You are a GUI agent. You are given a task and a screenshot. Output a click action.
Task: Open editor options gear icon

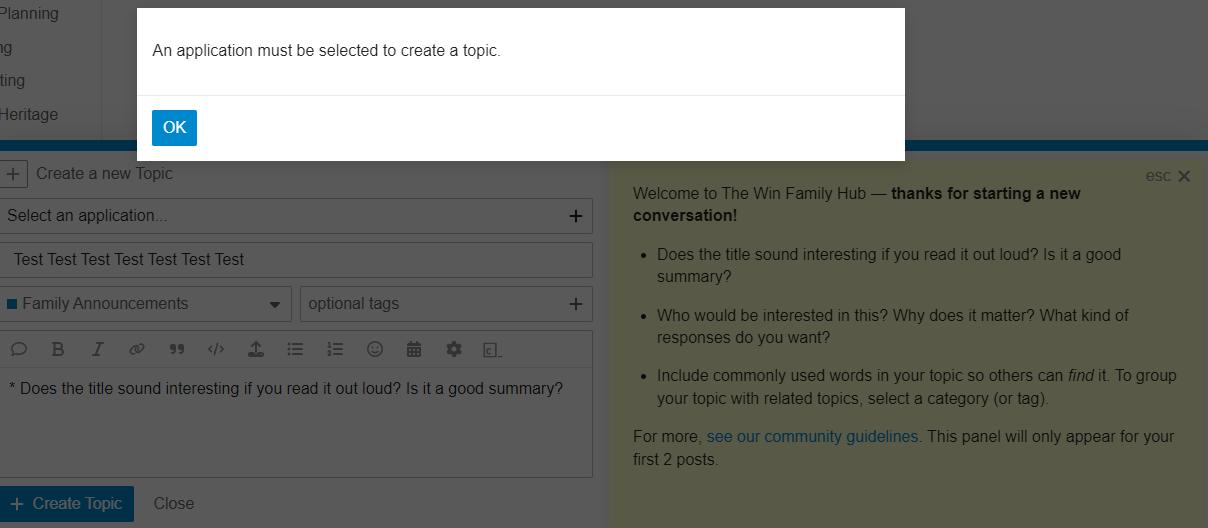click(454, 349)
